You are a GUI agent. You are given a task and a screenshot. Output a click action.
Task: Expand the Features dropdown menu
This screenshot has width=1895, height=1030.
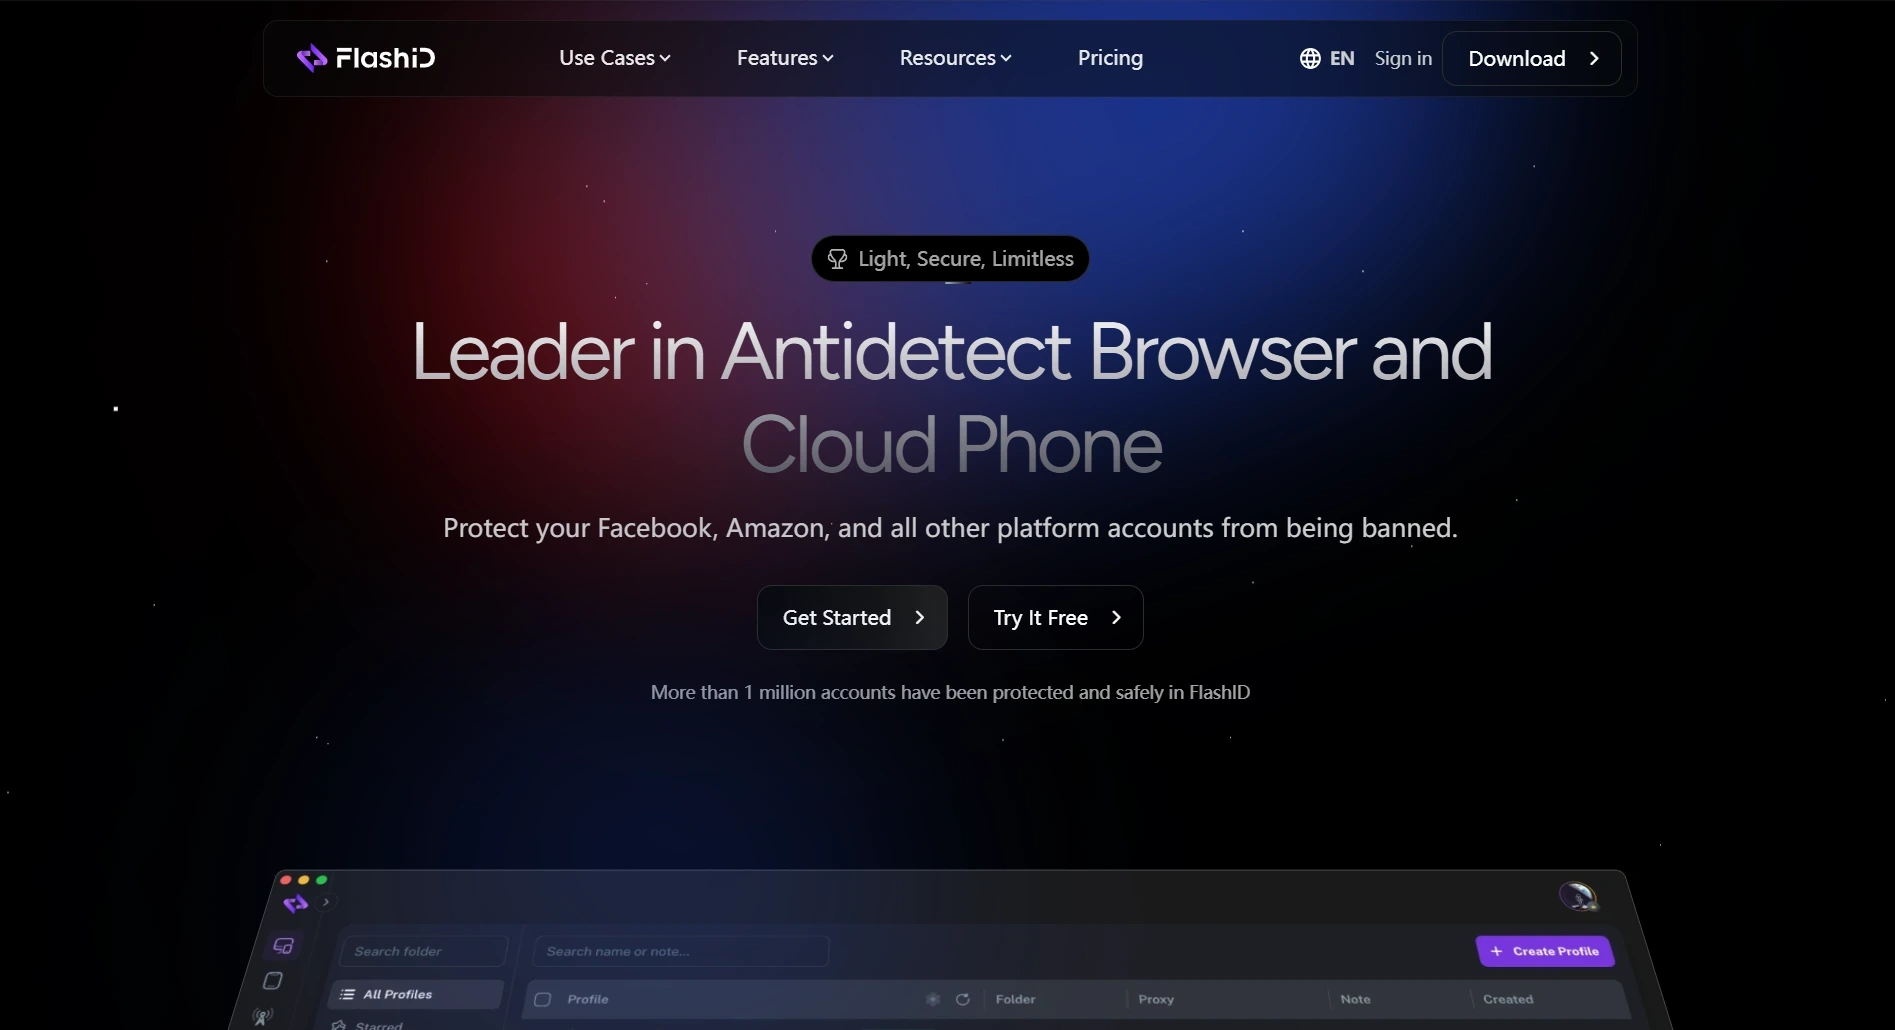point(784,58)
